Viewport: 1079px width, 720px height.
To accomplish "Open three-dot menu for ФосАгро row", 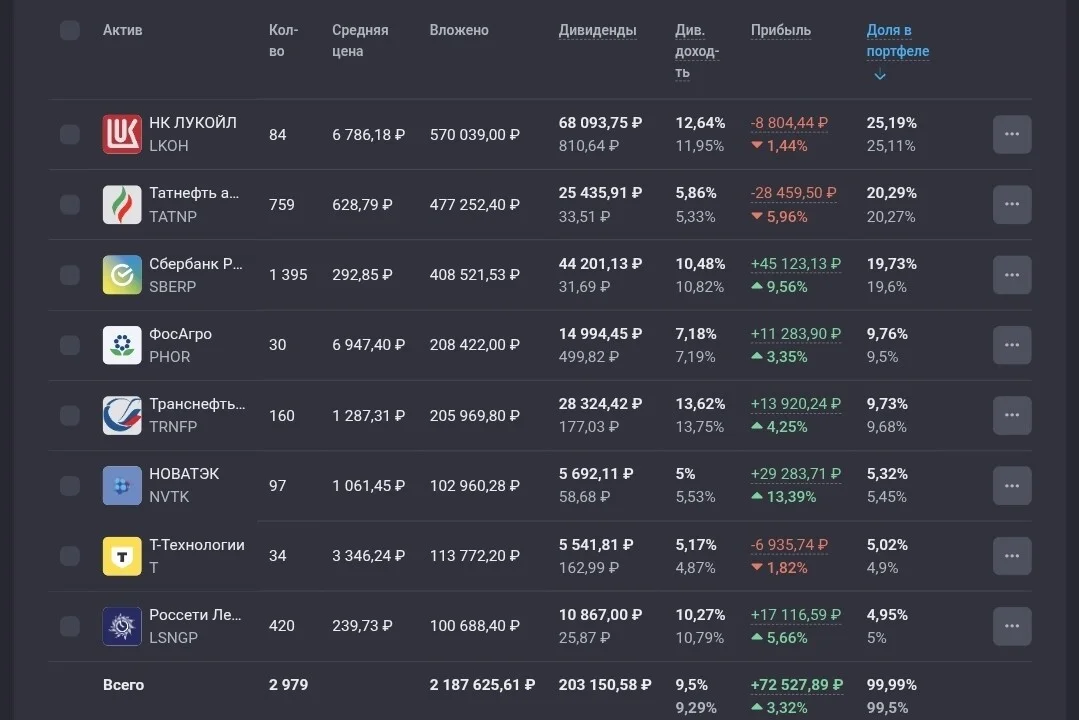I will click(x=1012, y=345).
